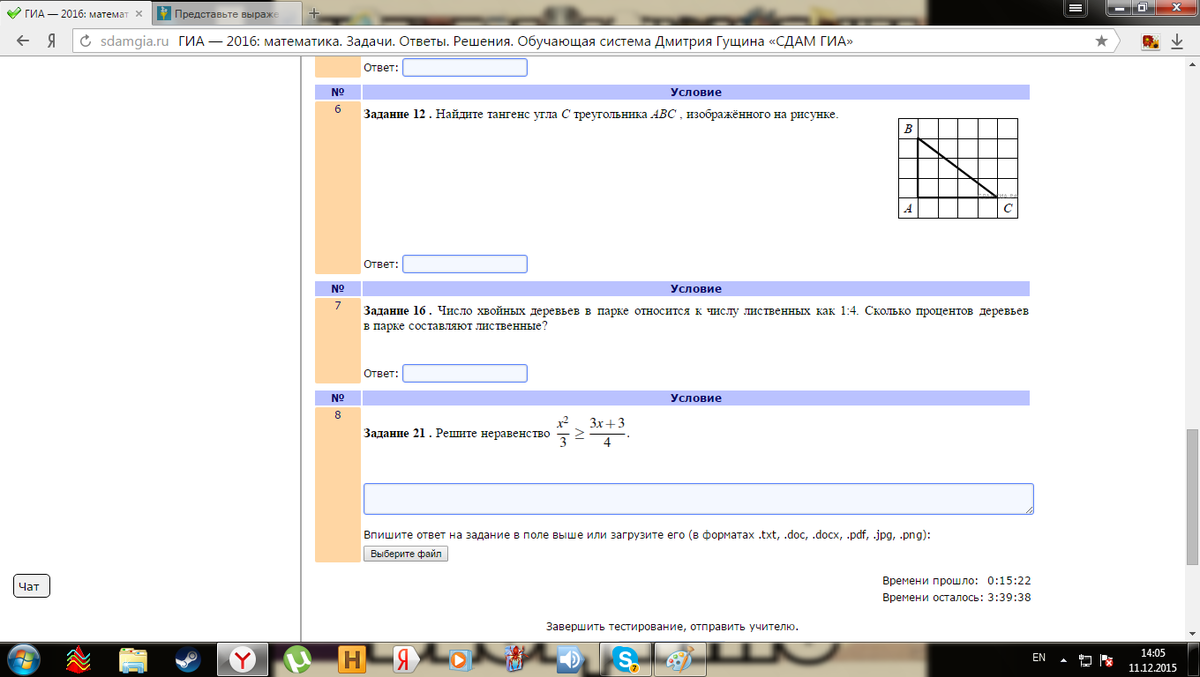Open the speaker app in the taskbar
1200x677 pixels.
(x=570, y=659)
